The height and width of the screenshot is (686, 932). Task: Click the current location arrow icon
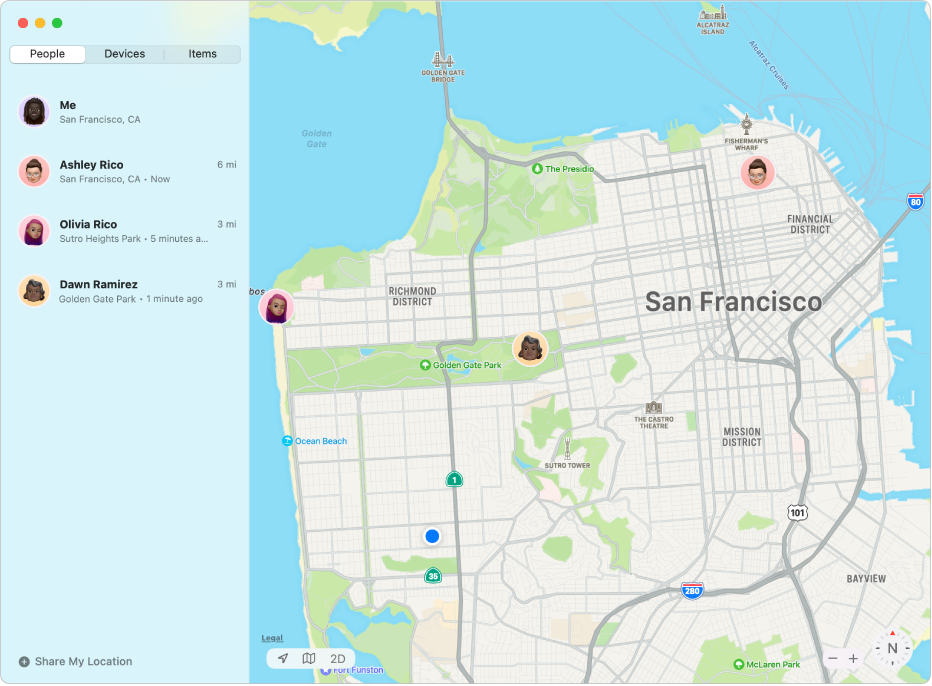pos(282,658)
